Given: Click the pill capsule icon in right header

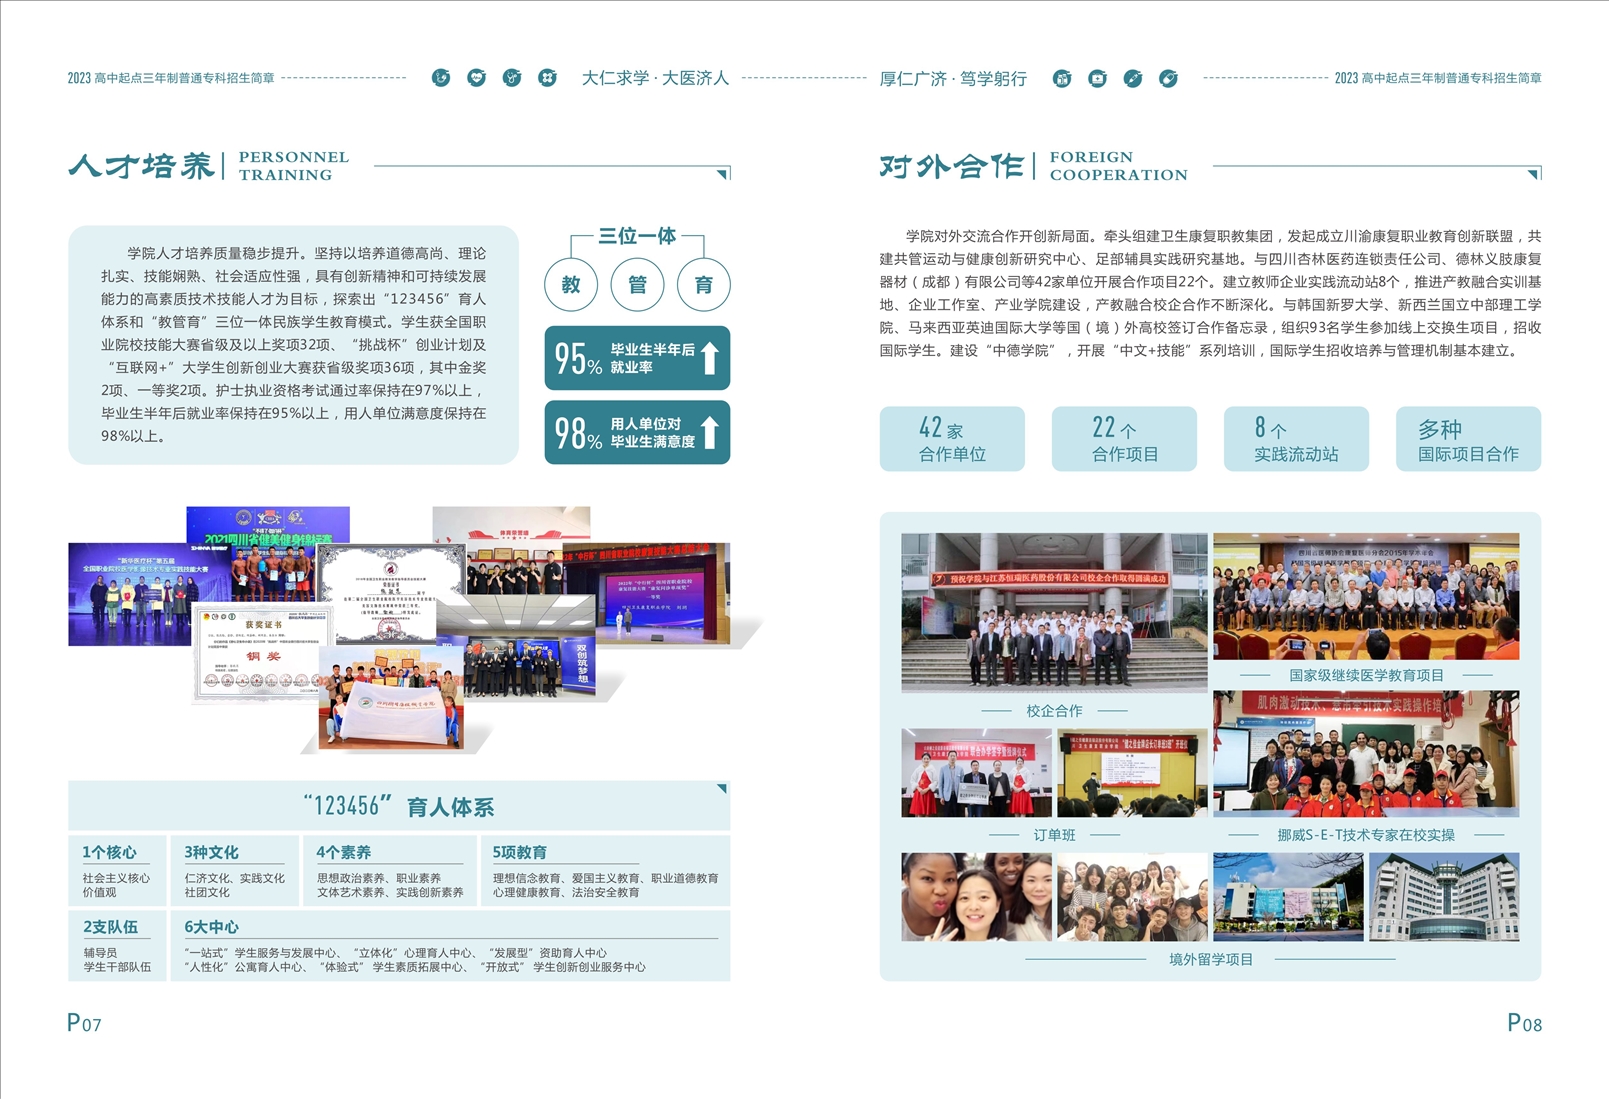Looking at the screenshot, I should 1168,78.
